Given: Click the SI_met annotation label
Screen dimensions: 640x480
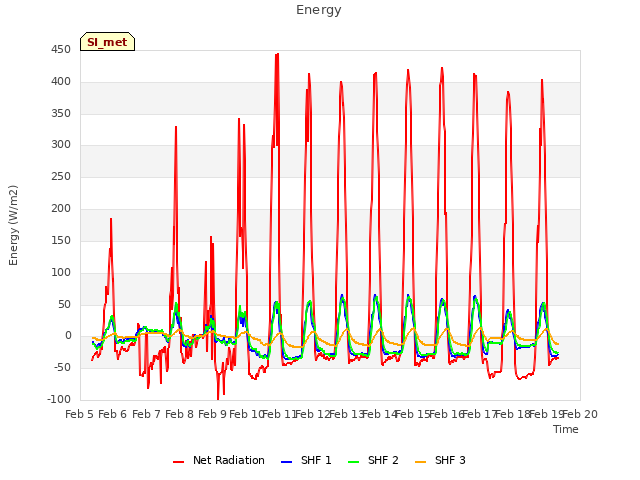Looking at the screenshot, I should 107,42.
